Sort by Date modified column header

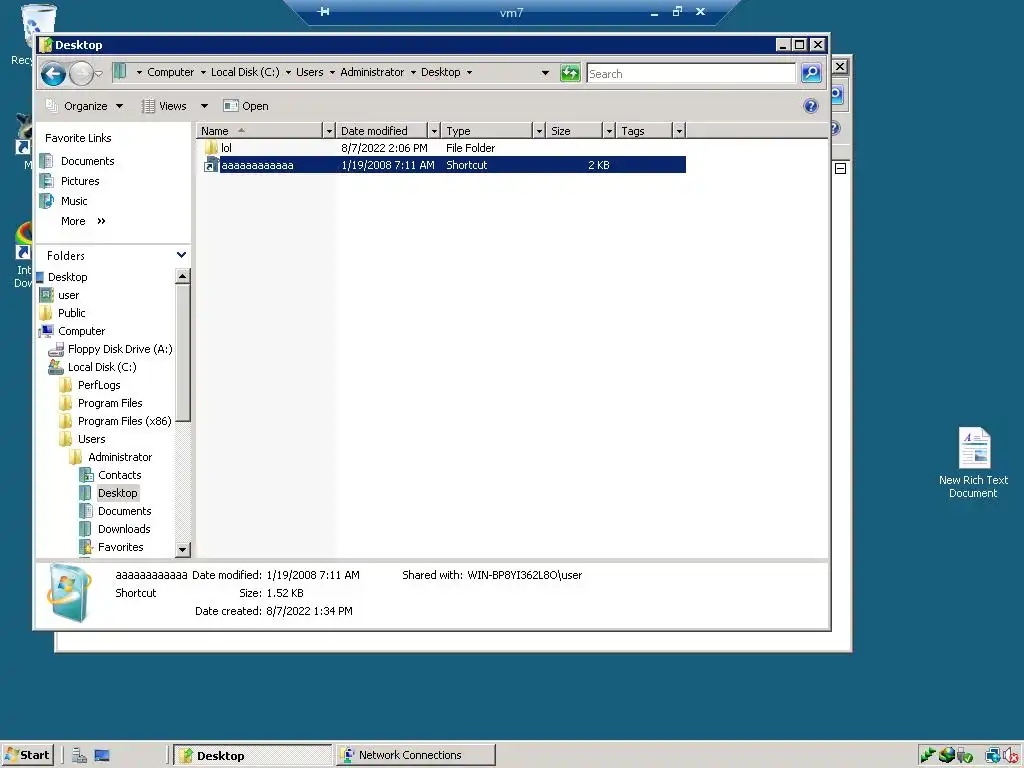383,131
